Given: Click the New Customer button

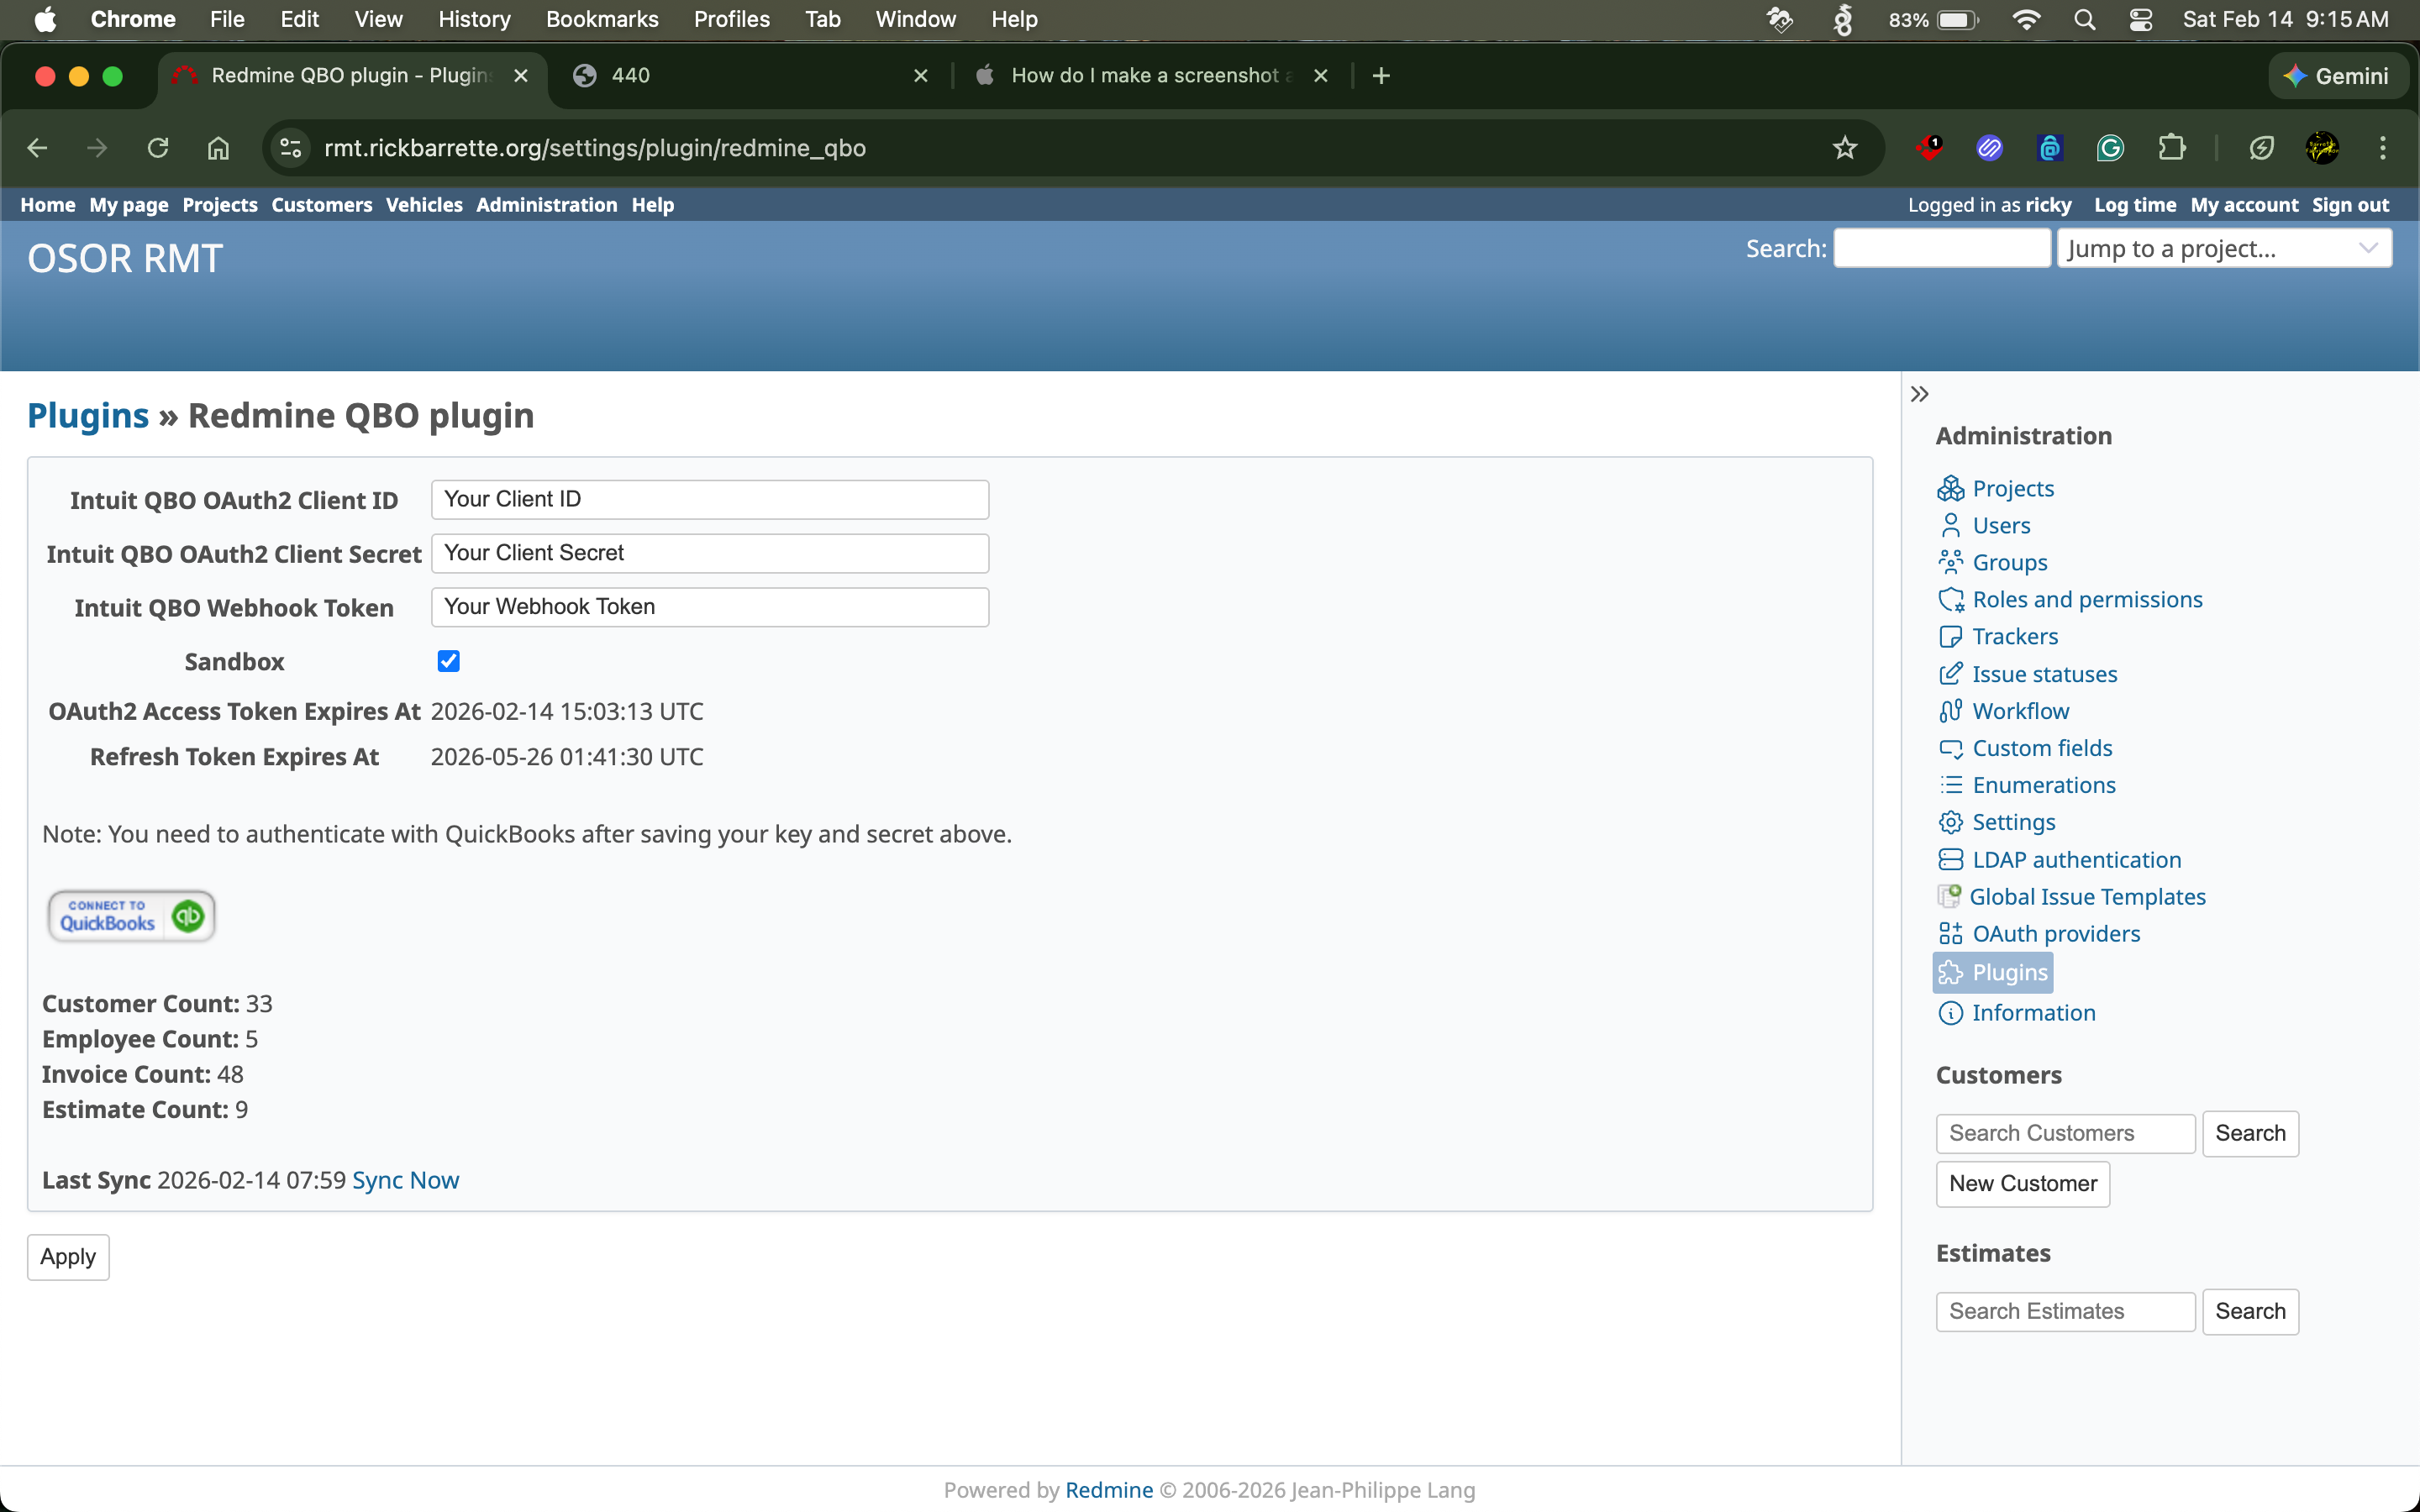Looking at the screenshot, I should 2022,1183.
